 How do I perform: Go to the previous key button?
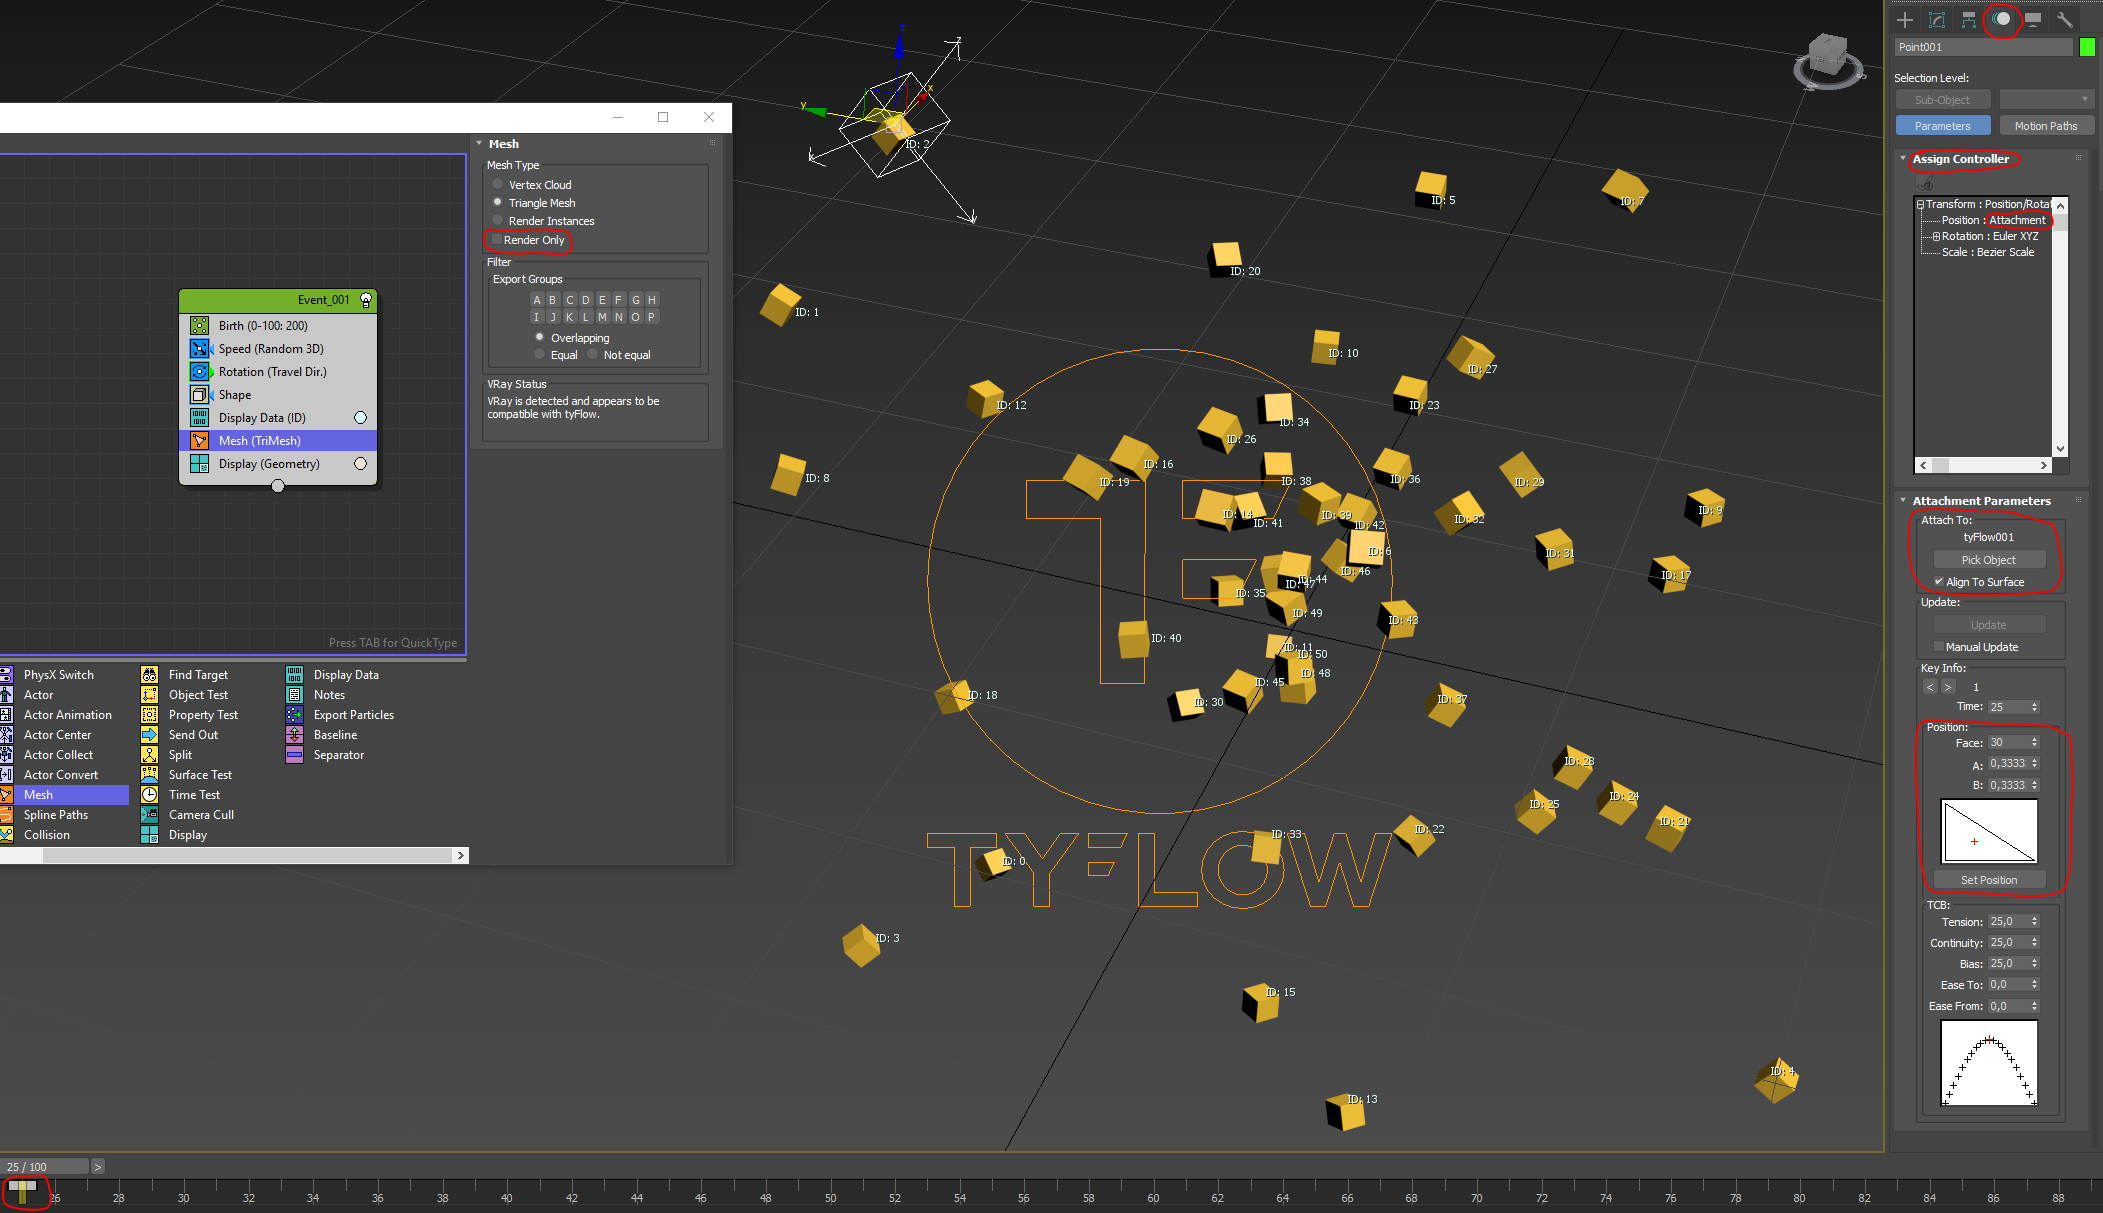1930,687
